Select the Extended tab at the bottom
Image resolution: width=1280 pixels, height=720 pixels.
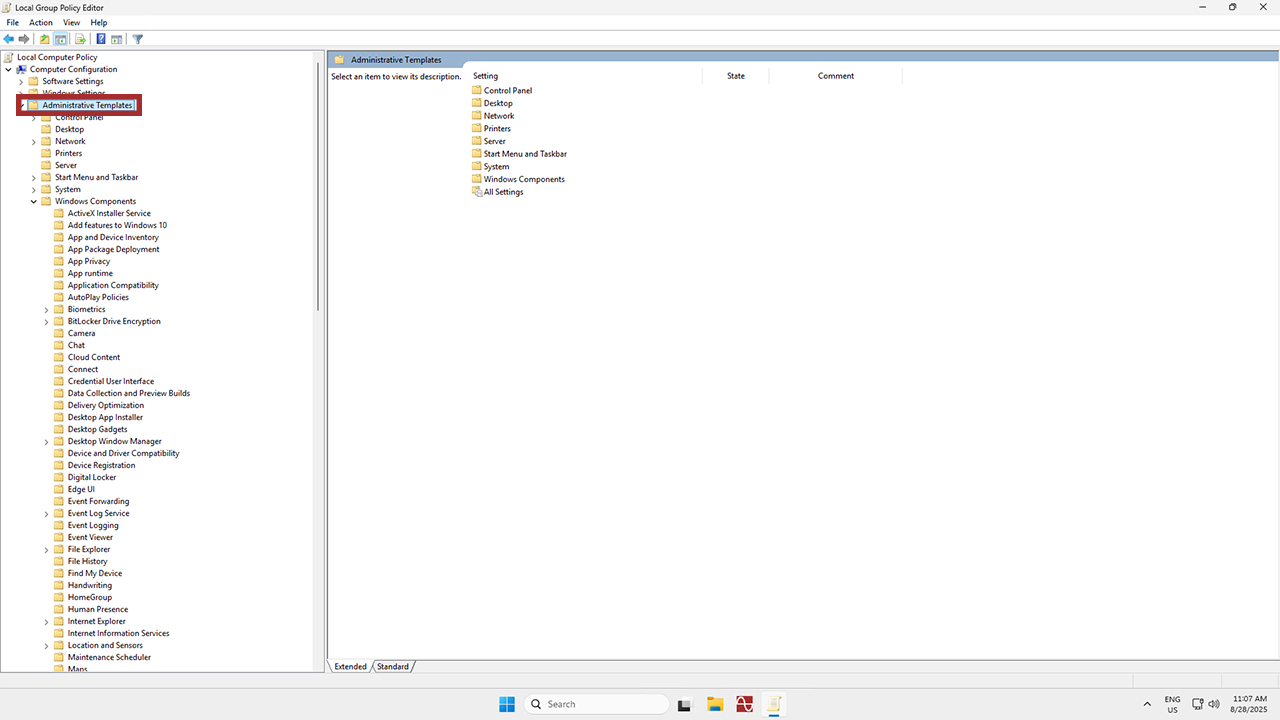[350, 666]
